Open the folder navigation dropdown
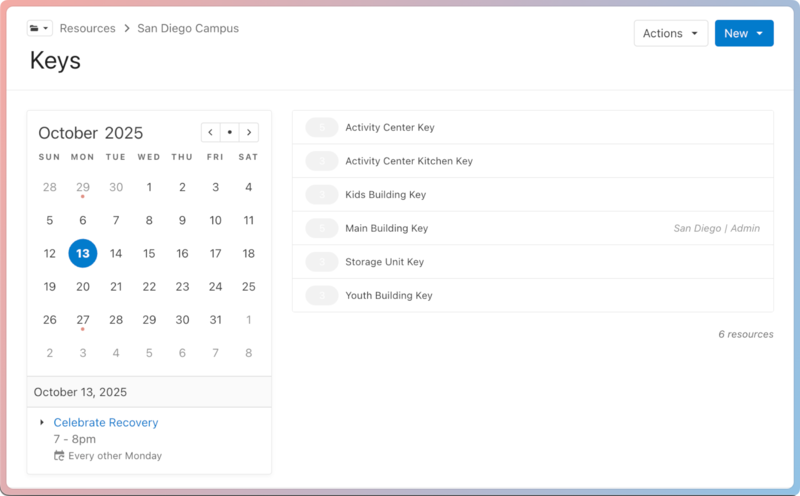The image size is (800, 496). (40, 29)
